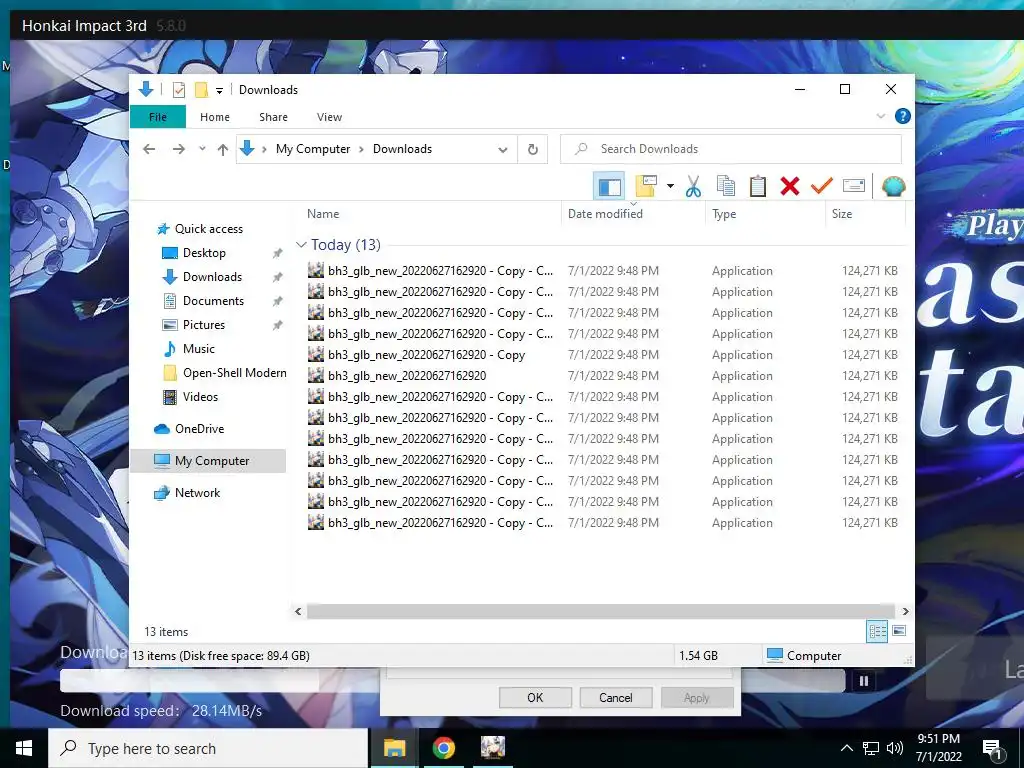Go Forward with the right arrow
This screenshot has height=768, width=1024.
tap(178, 150)
